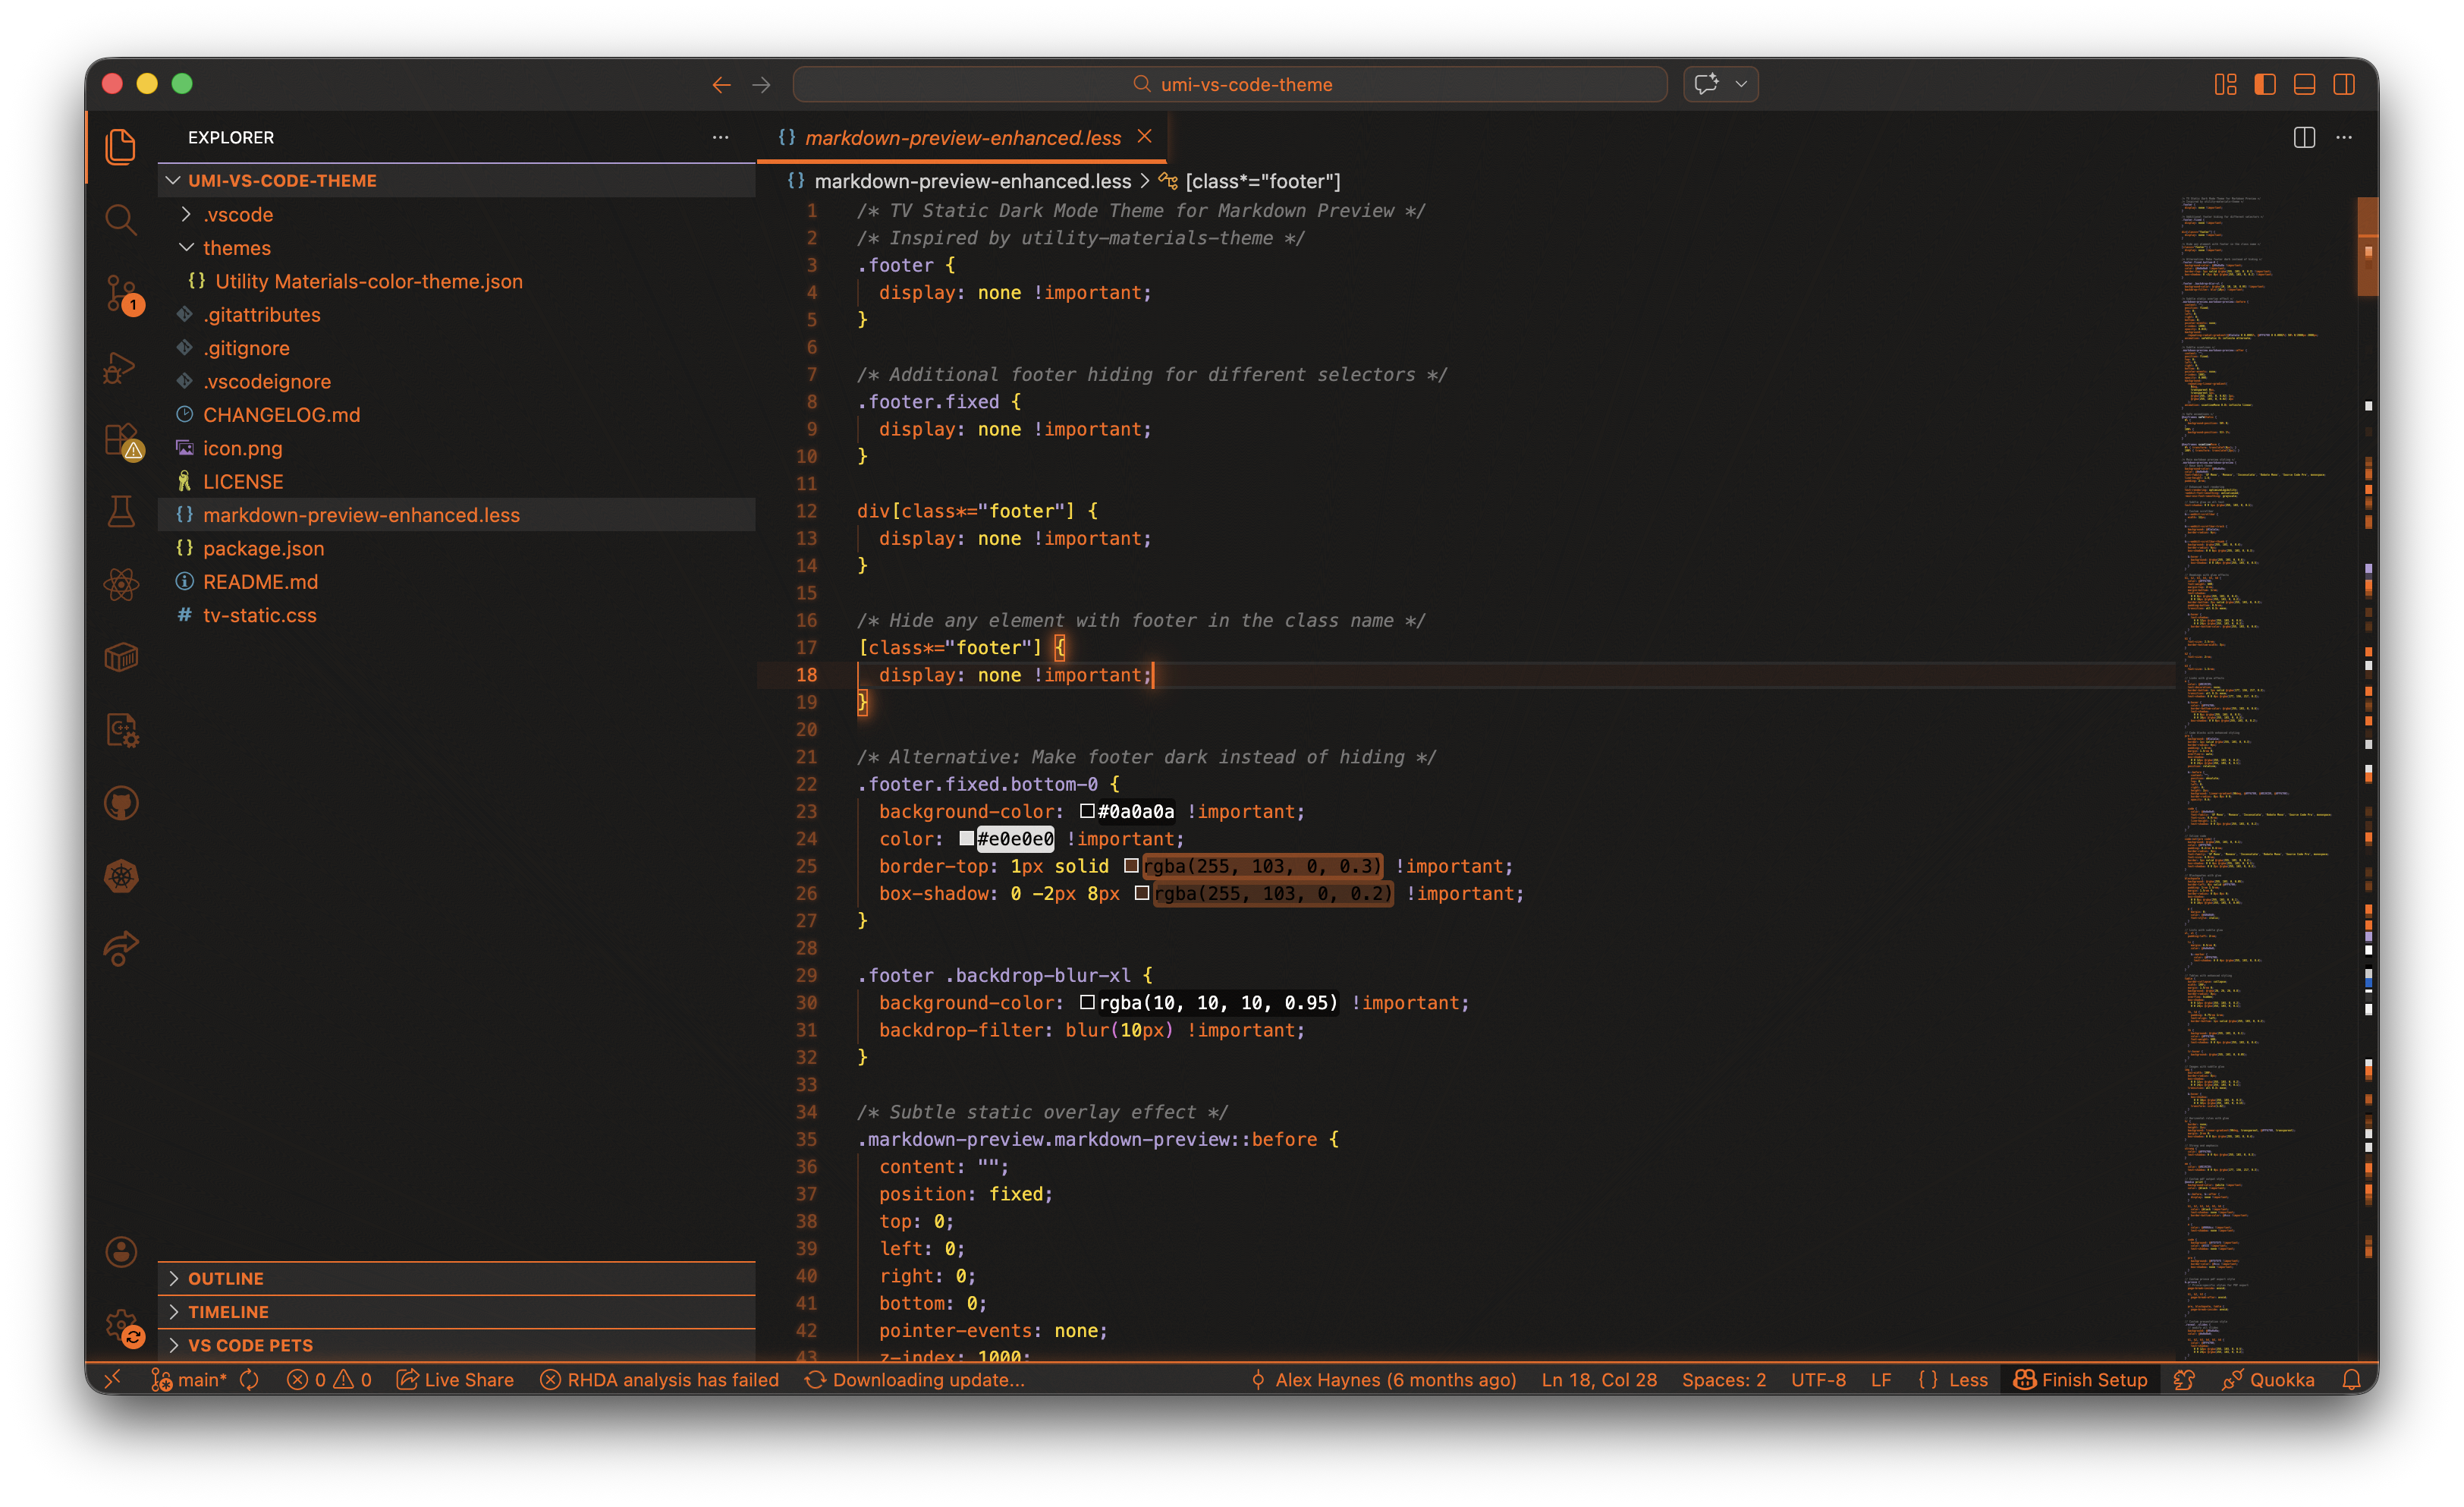
Task: Open the Kubernetes helm wheel view
Action: (121, 876)
